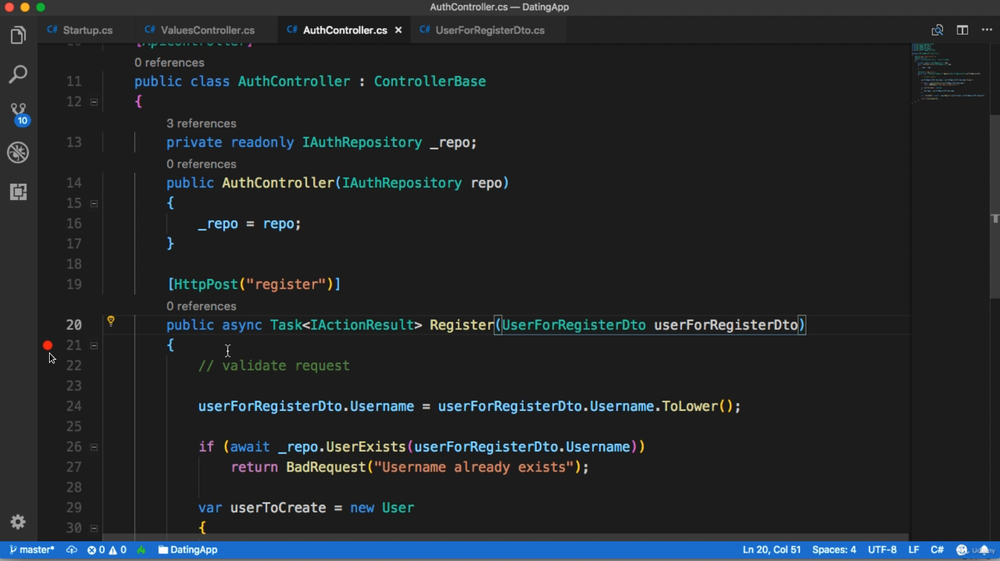Change end of line sequence LF
This screenshot has width=1000, height=561.
point(914,550)
